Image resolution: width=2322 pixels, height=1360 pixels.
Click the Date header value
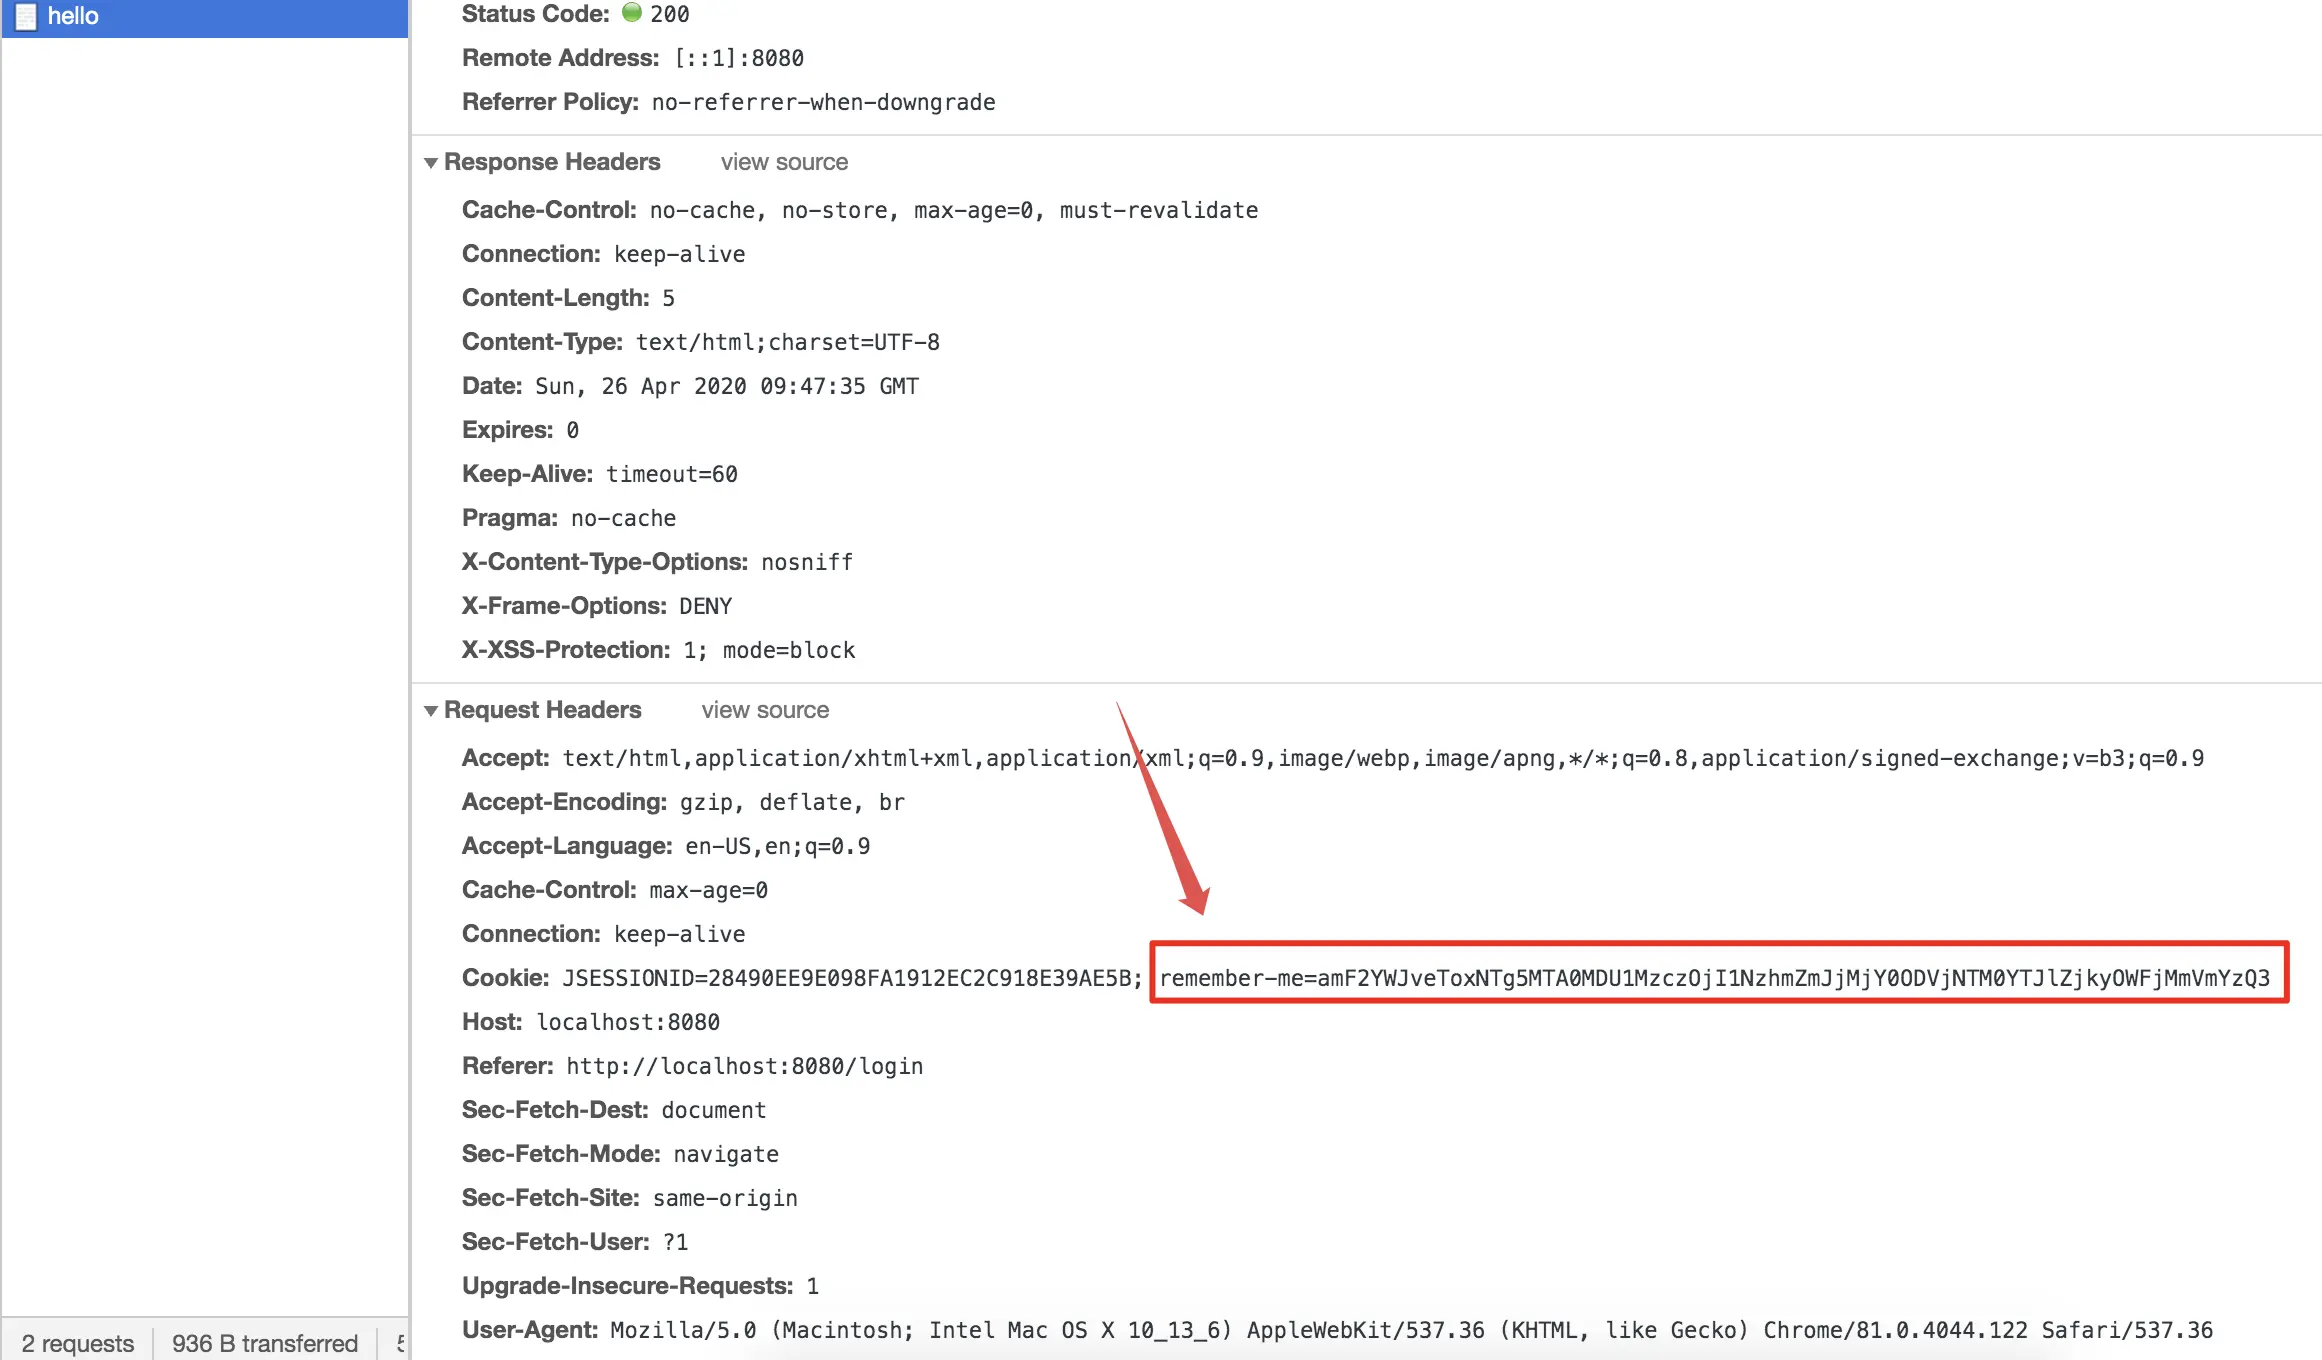tap(726, 386)
